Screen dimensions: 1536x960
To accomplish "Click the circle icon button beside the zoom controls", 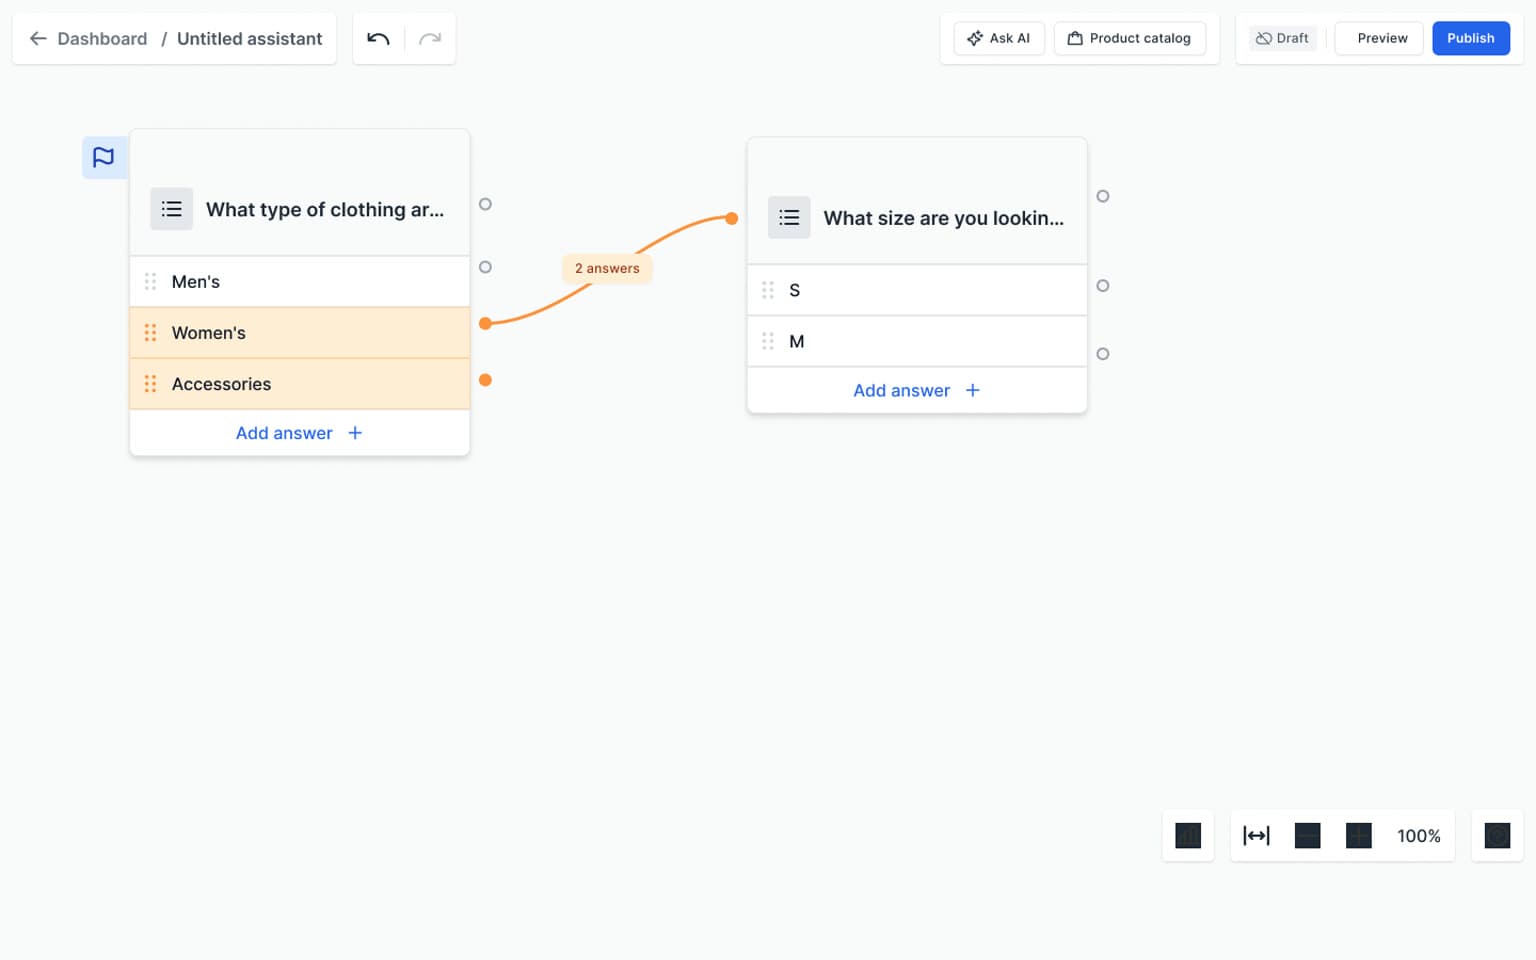I will click(1497, 836).
